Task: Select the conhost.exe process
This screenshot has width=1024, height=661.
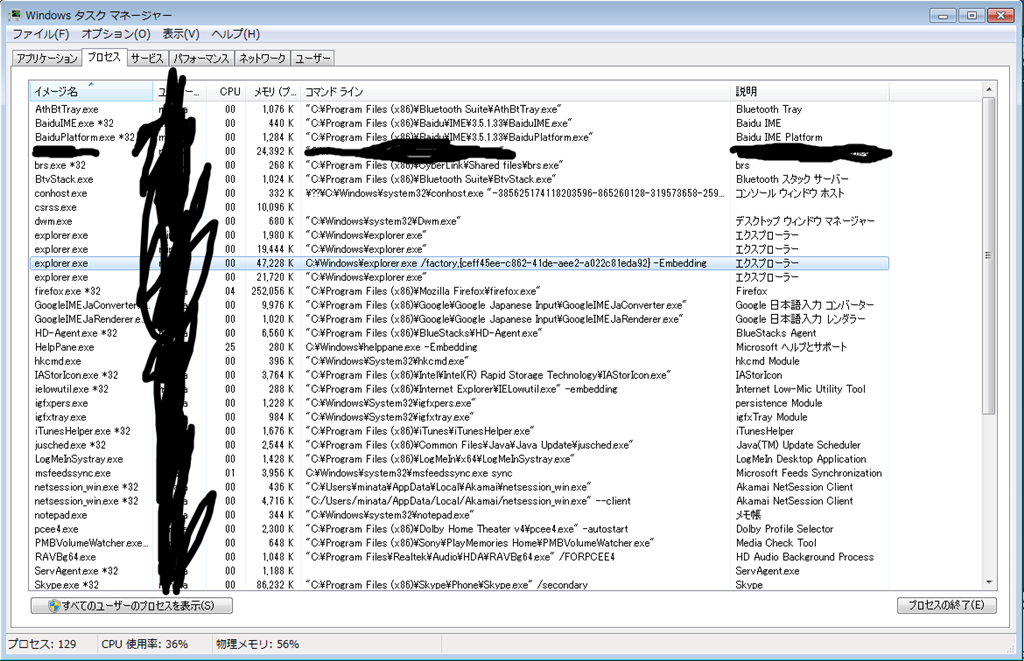Action: (459, 193)
